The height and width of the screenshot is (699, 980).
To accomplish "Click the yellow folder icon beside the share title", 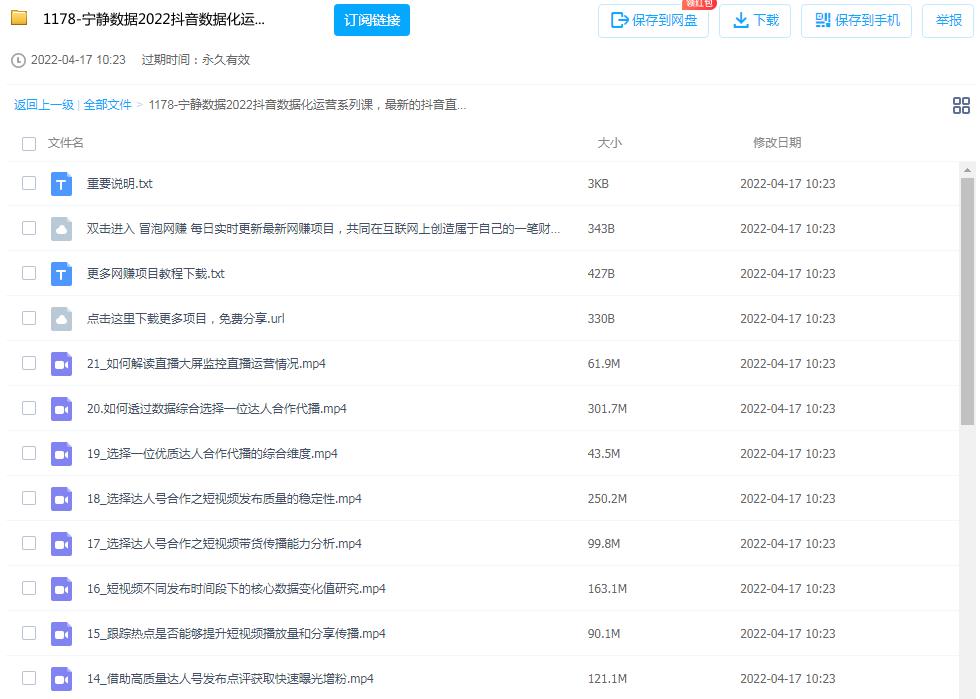I will tap(19, 18).
